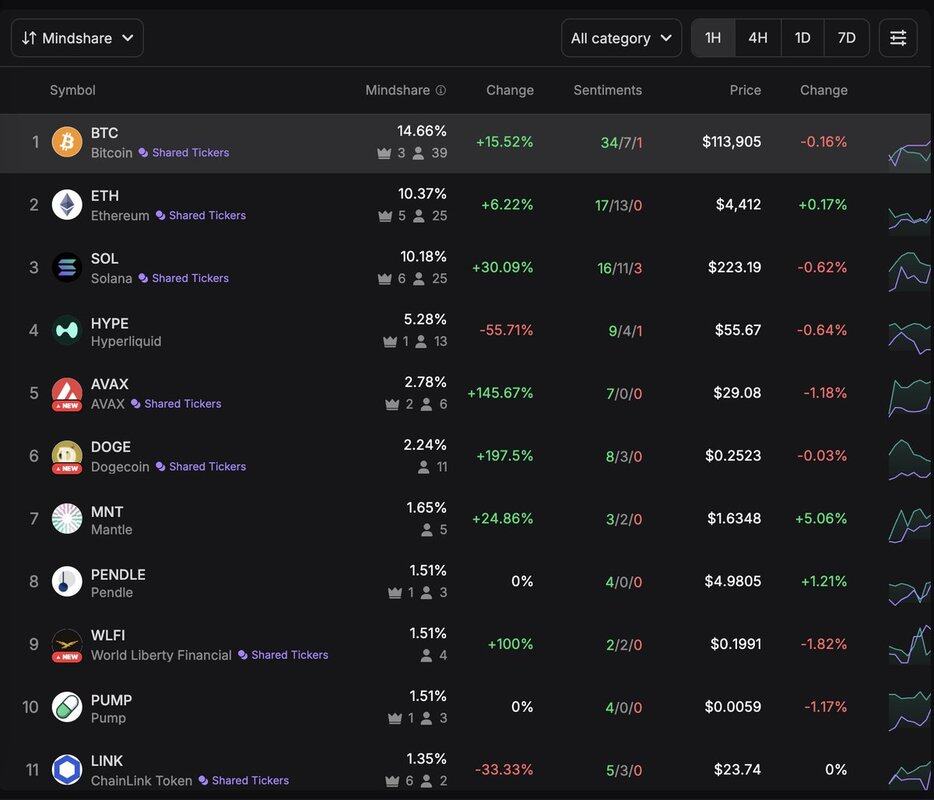Sort by the Mindshare column header
This screenshot has height=800, width=934.
click(x=397, y=90)
